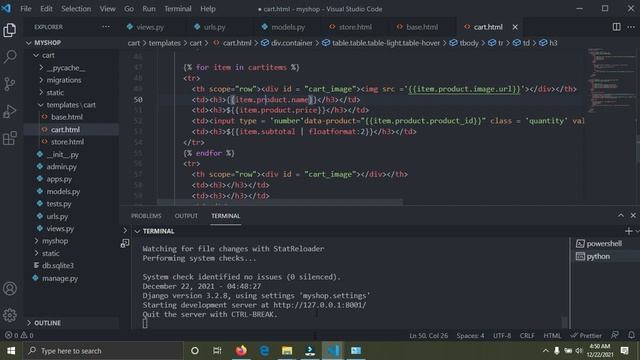Open File Explorer from the taskbar
The height and width of the screenshot is (360, 640).
point(287,351)
